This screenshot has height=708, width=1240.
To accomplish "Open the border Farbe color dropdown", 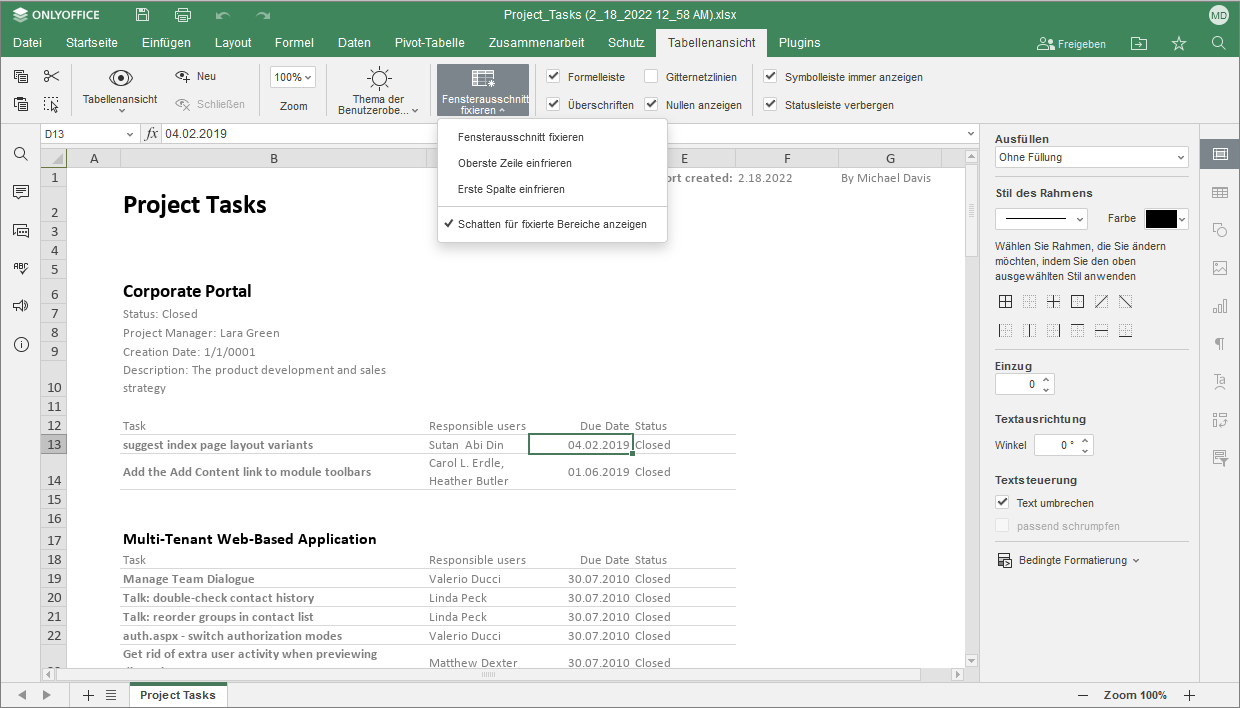I will 1166,219.
